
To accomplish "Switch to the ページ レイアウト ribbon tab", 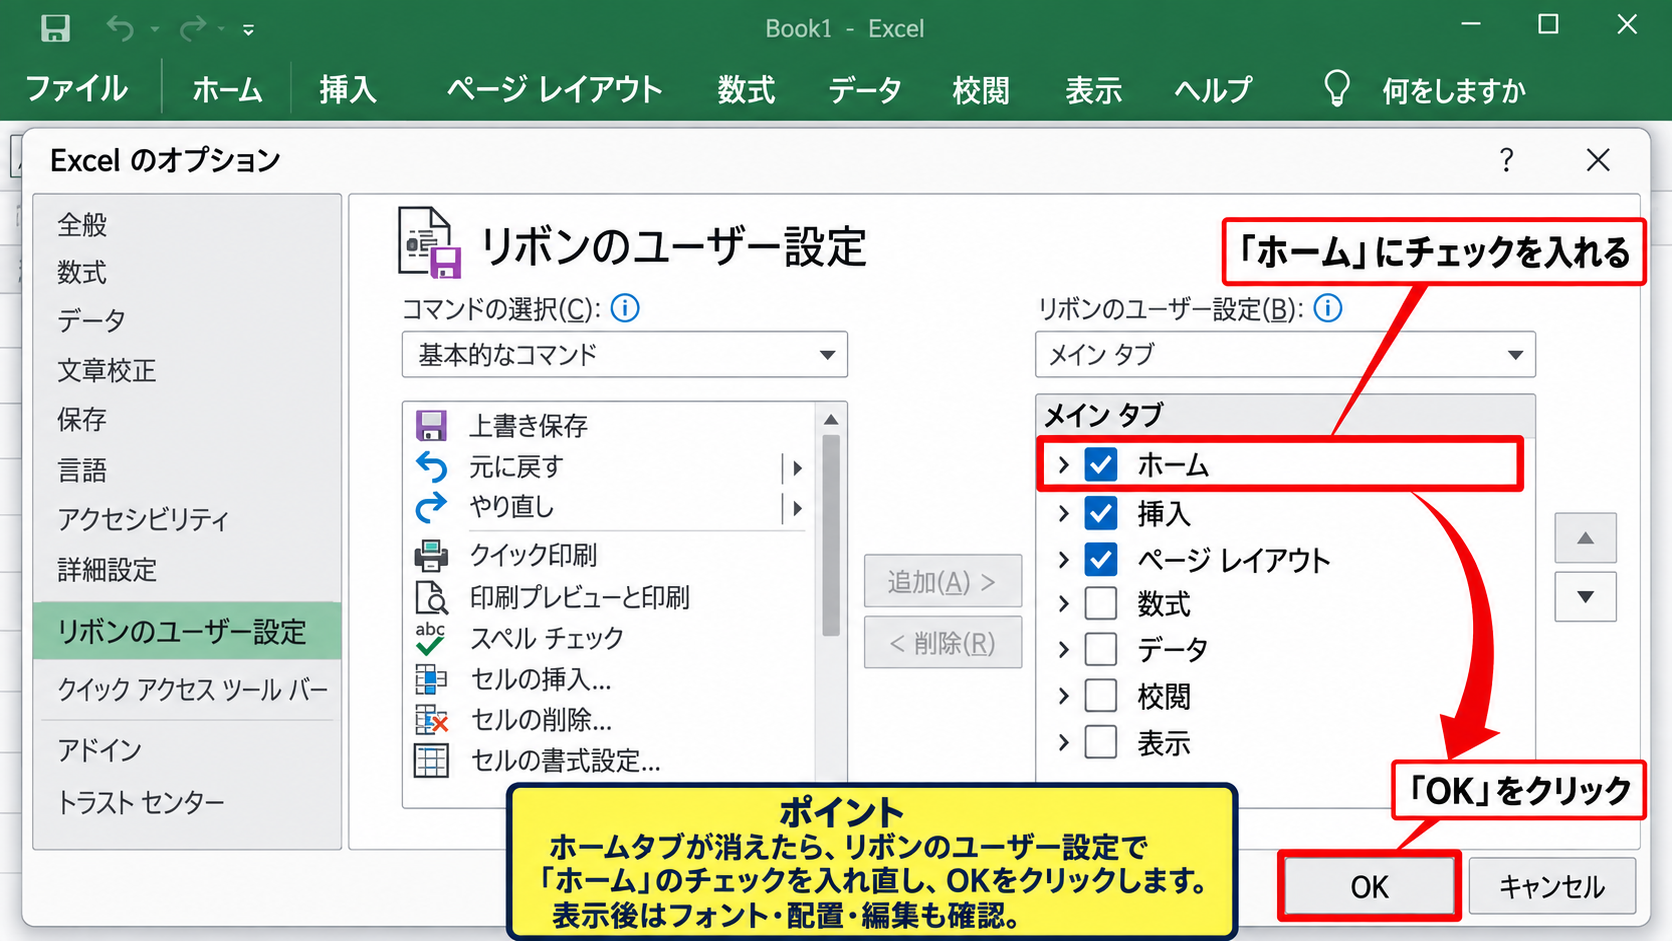I will pyautogui.click(x=554, y=89).
